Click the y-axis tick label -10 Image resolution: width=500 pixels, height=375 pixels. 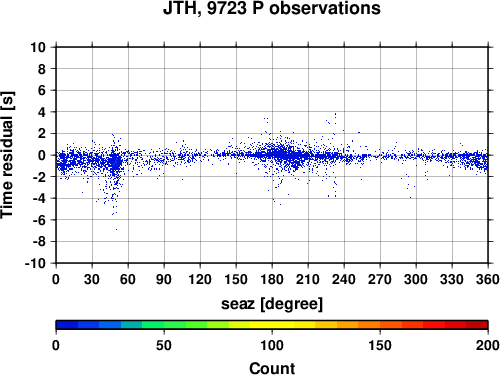(x=36, y=263)
